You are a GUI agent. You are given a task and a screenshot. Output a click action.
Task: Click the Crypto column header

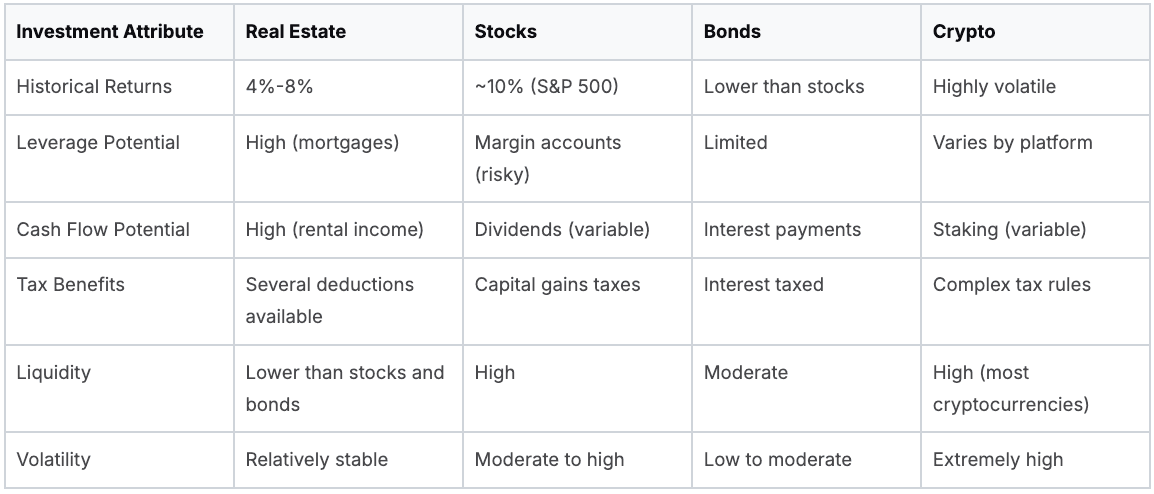[964, 31]
